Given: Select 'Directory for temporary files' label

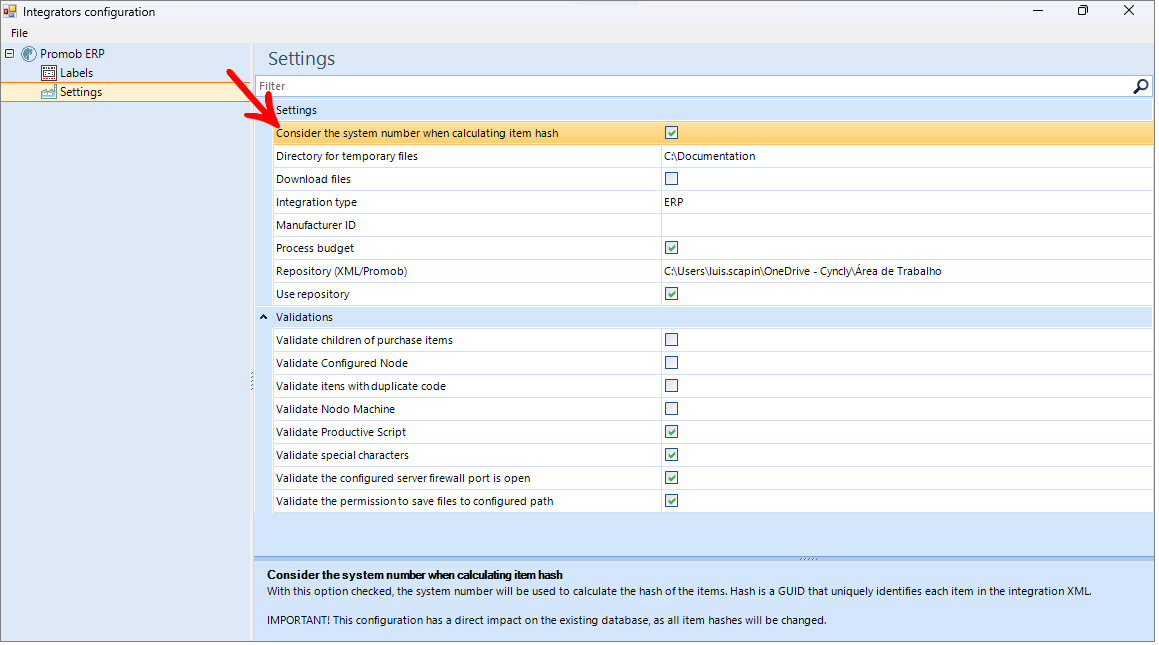Looking at the screenshot, I should point(347,156).
